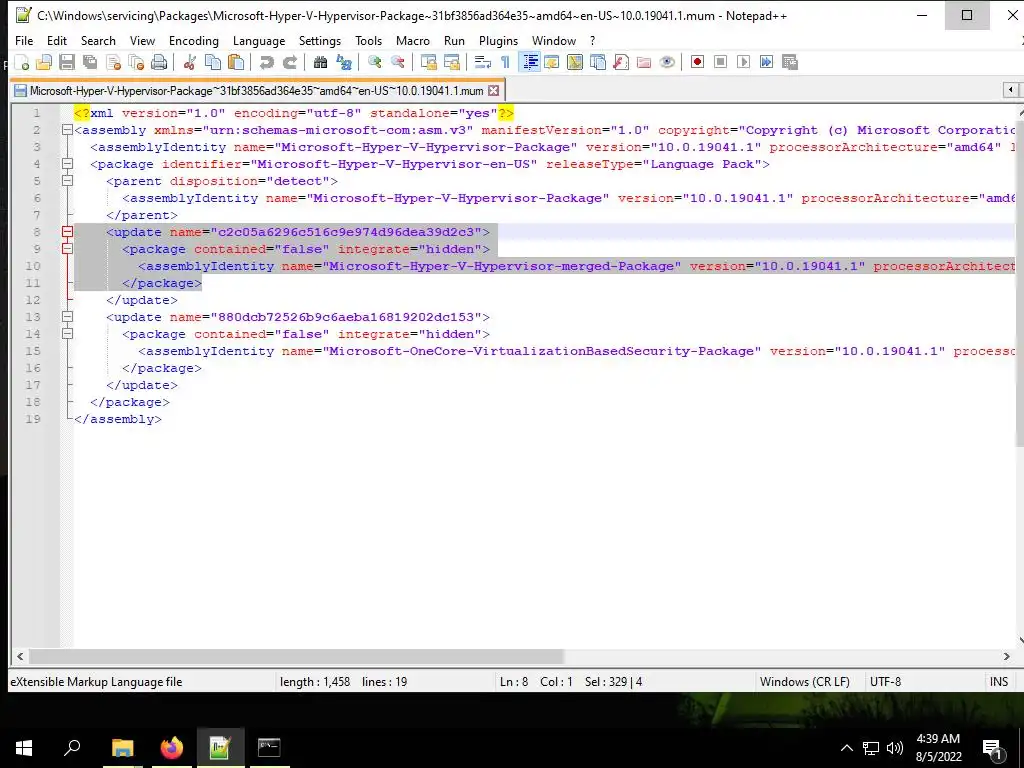Click the Open file toolbar icon
Screen dimensions: 1024x768
tap(44, 62)
